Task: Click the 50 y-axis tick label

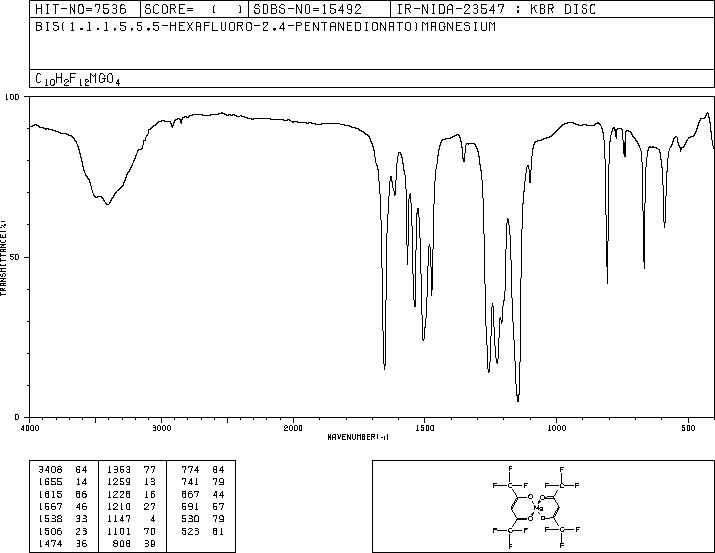Action: click(x=15, y=257)
